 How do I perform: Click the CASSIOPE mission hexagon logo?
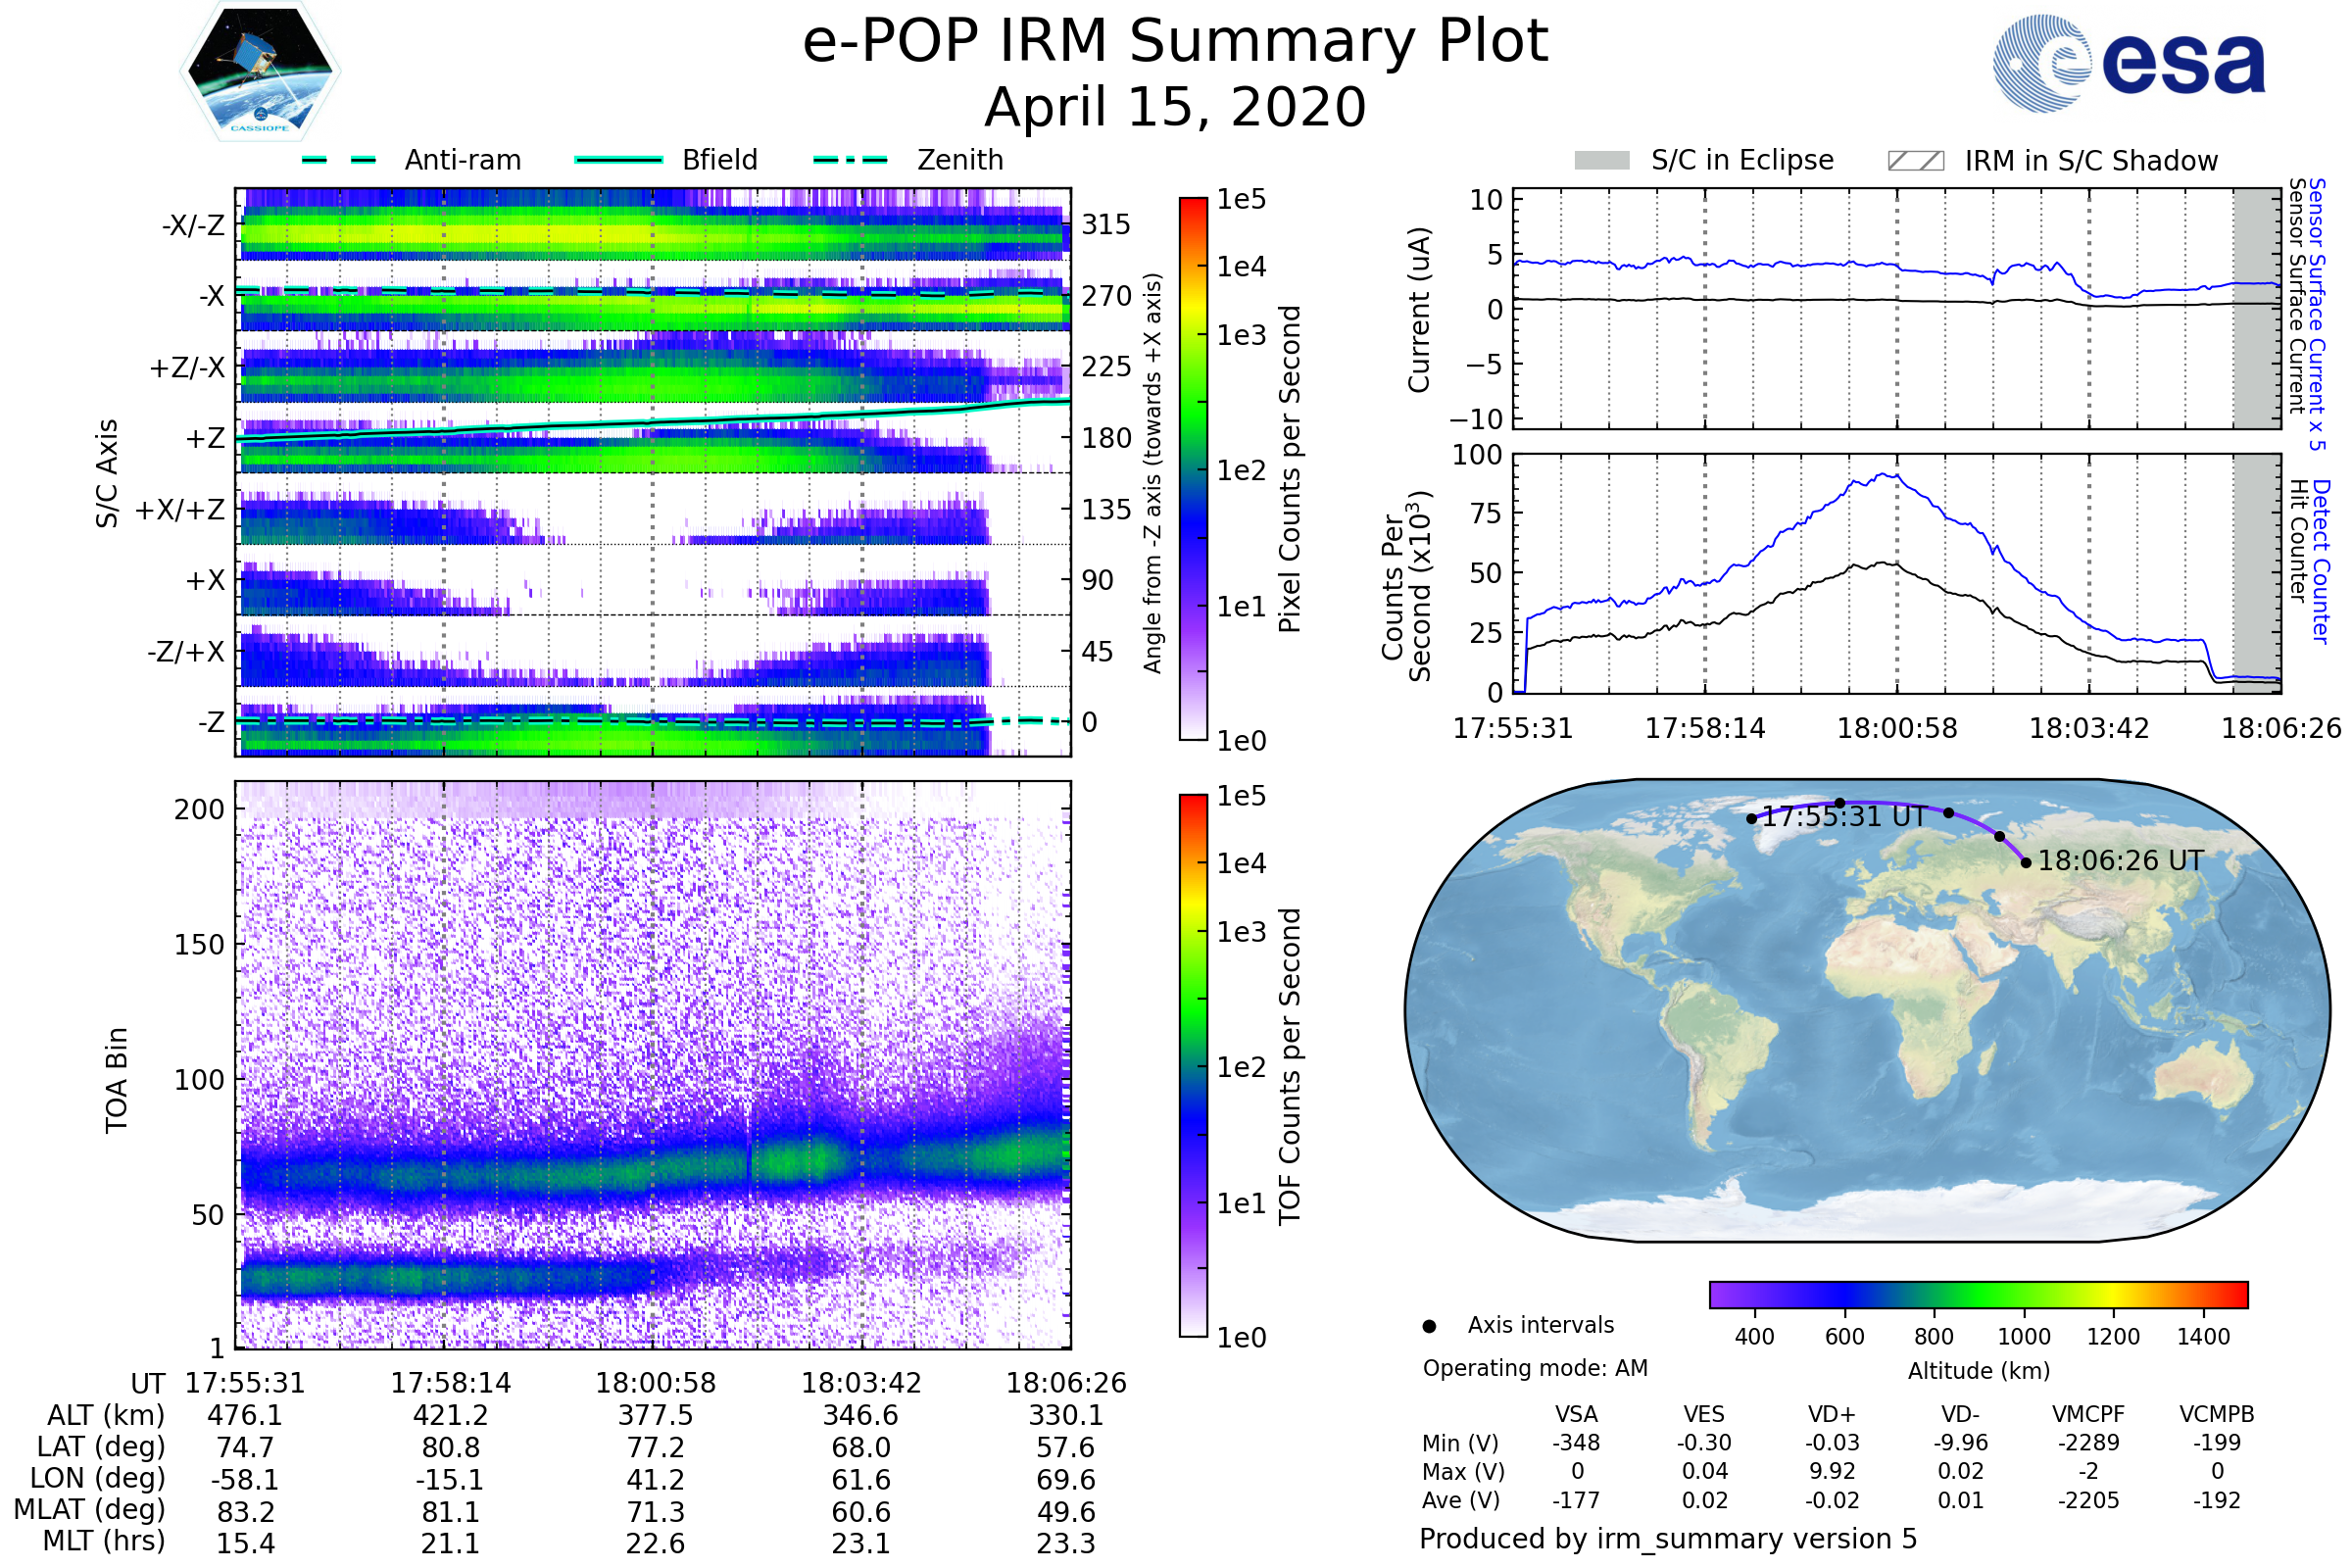point(260,72)
